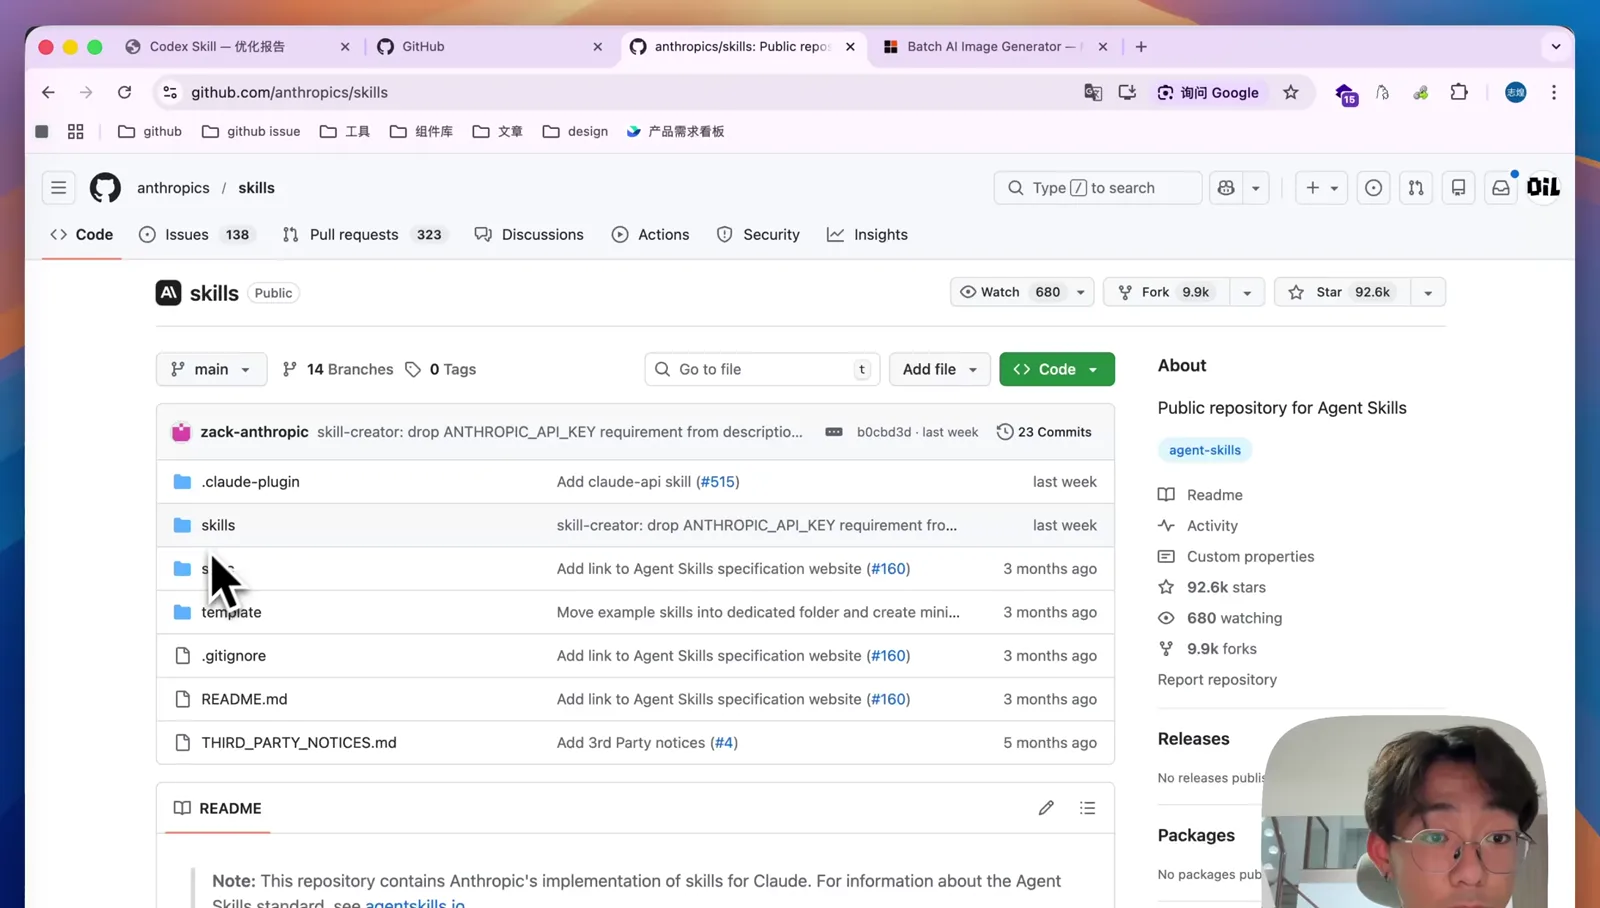Switch to the Insights tab
The width and height of the screenshot is (1600, 908).
point(868,235)
